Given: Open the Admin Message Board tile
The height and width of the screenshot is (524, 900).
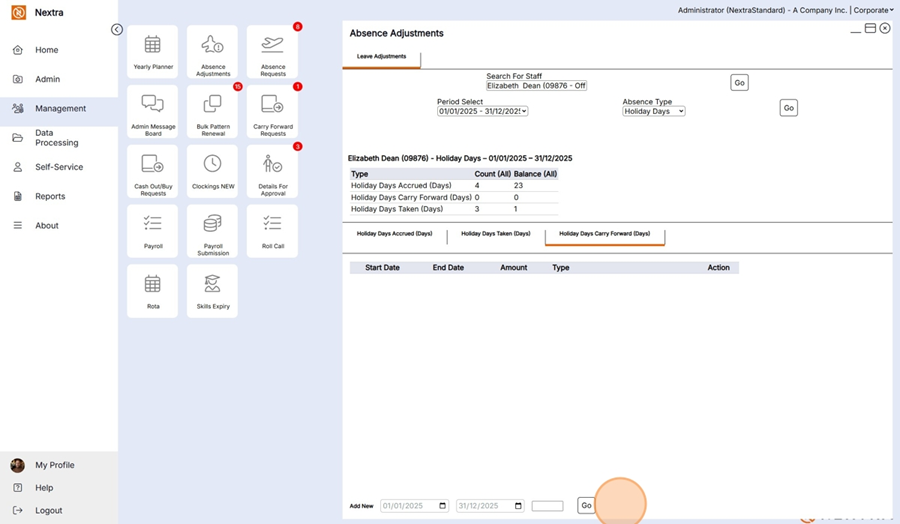Looking at the screenshot, I should point(153,112).
